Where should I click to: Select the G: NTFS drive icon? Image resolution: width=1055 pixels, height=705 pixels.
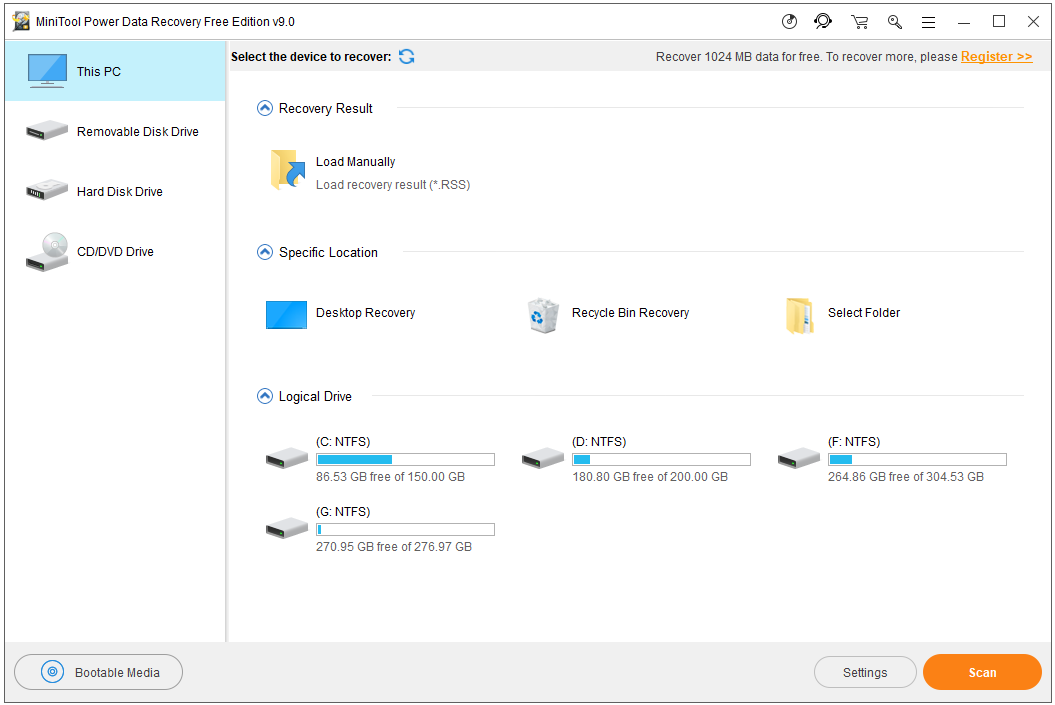click(287, 528)
